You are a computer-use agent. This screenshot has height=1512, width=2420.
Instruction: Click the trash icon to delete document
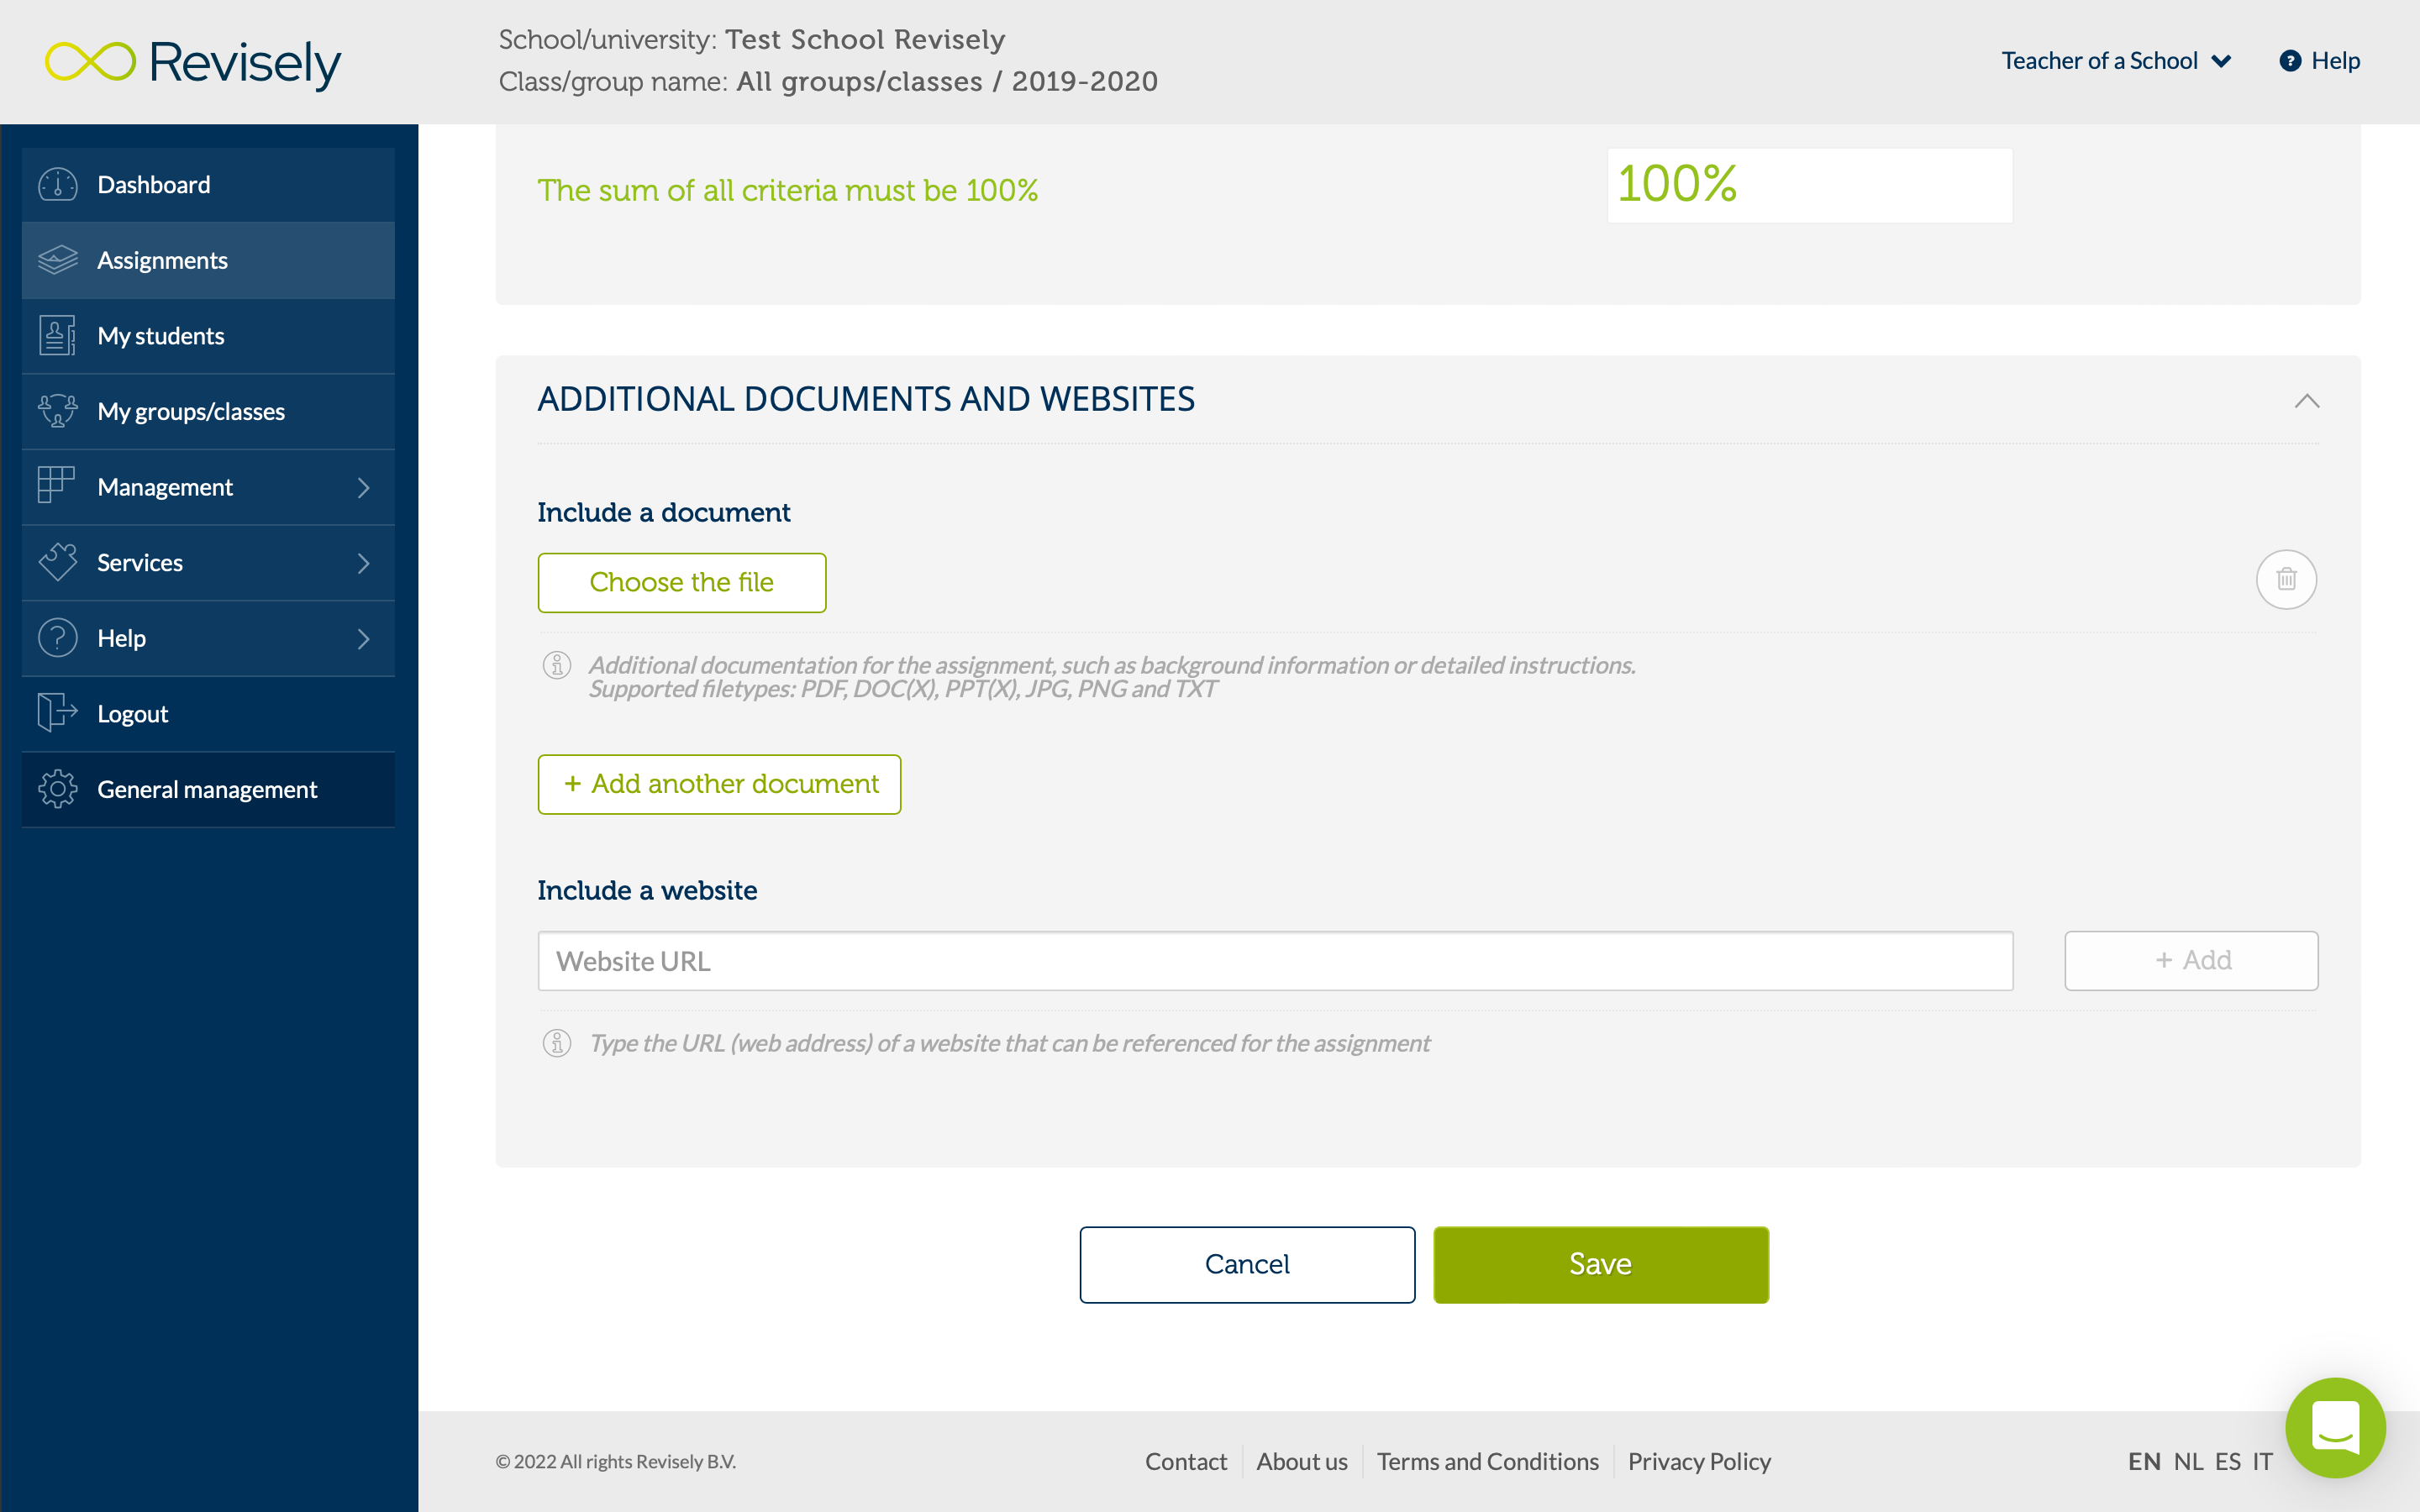2286,579
